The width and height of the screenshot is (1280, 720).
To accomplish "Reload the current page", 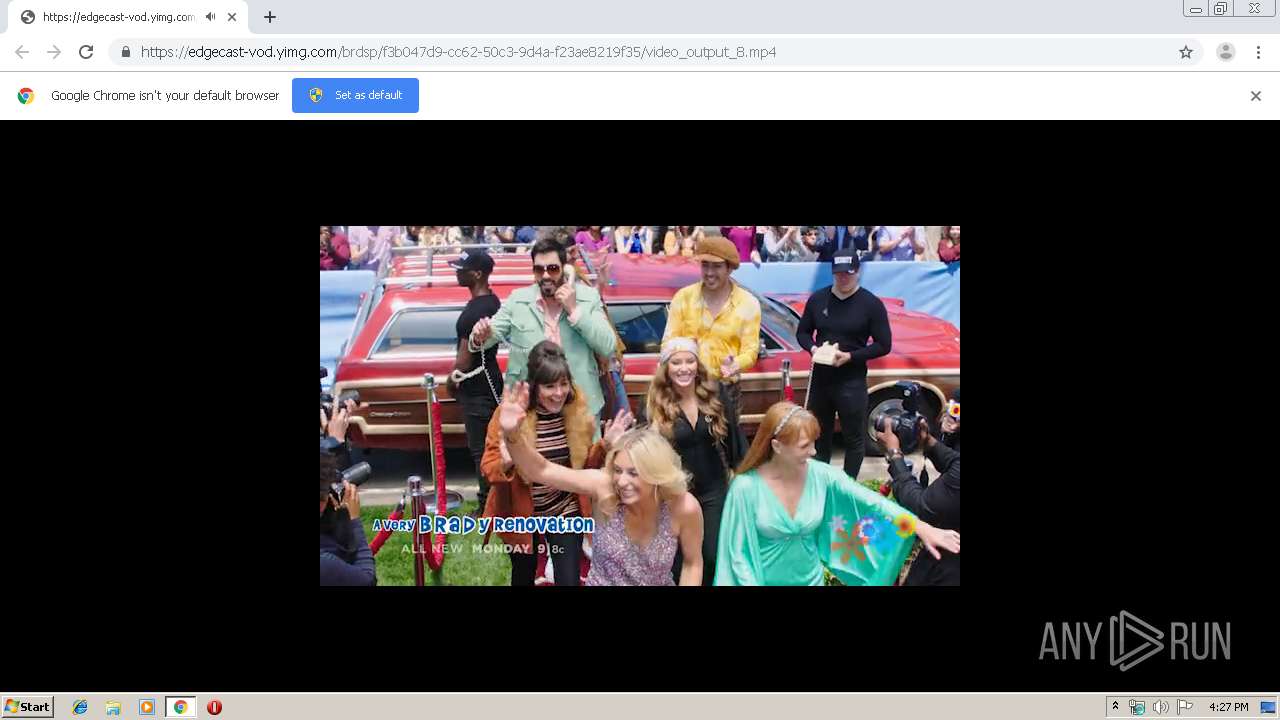I will pos(86,52).
